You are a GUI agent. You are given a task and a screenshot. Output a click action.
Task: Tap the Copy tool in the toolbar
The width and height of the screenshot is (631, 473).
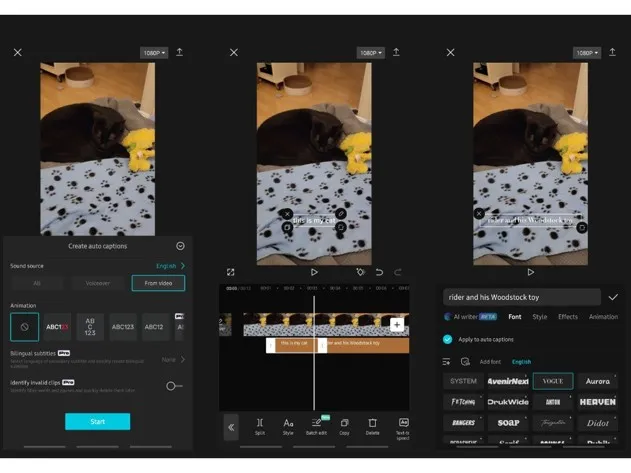pos(344,427)
